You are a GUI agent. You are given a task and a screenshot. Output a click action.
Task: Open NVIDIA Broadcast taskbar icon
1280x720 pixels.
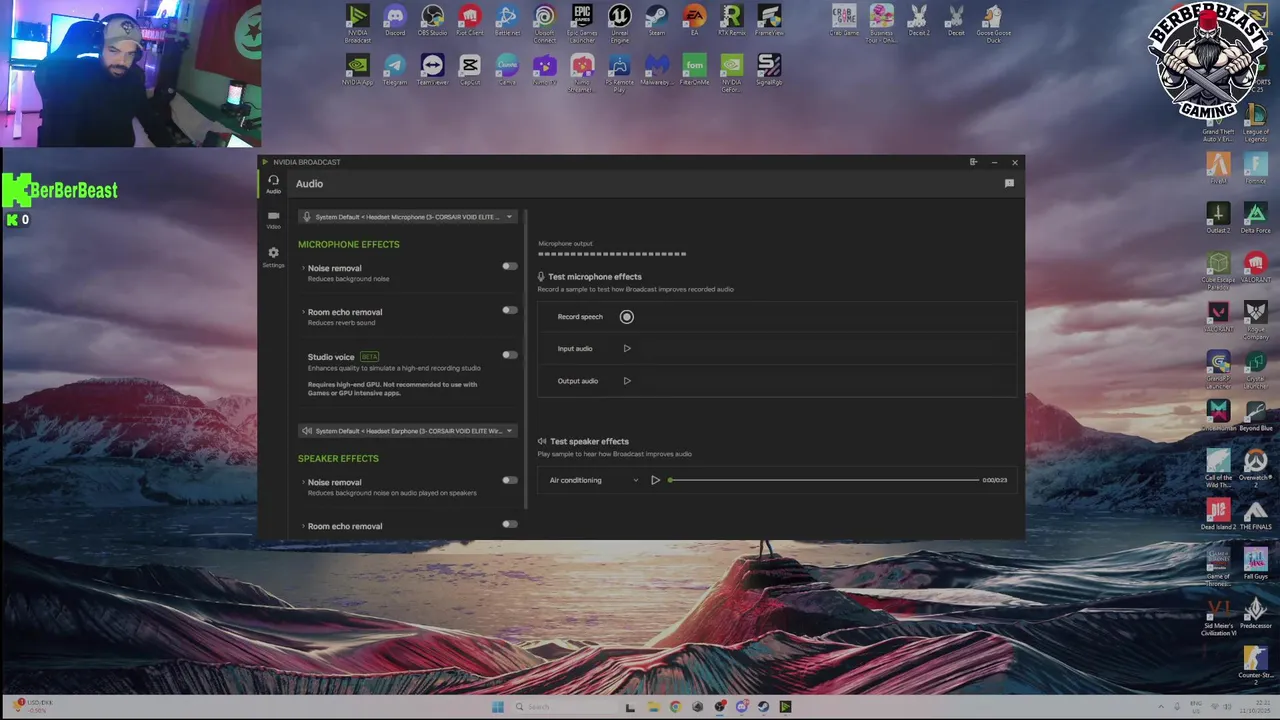(785, 707)
